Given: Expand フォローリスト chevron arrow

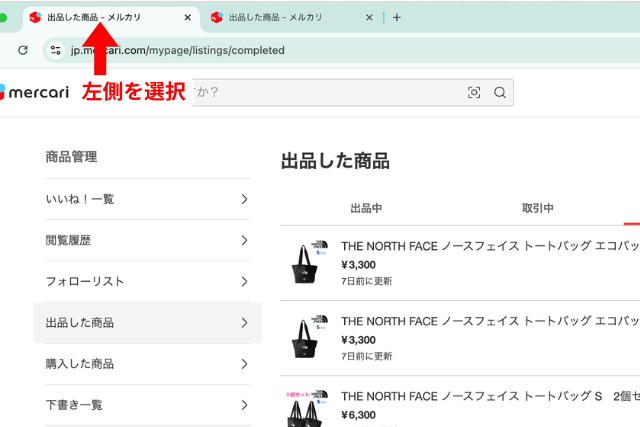Looking at the screenshot, I should pos(244,282).
